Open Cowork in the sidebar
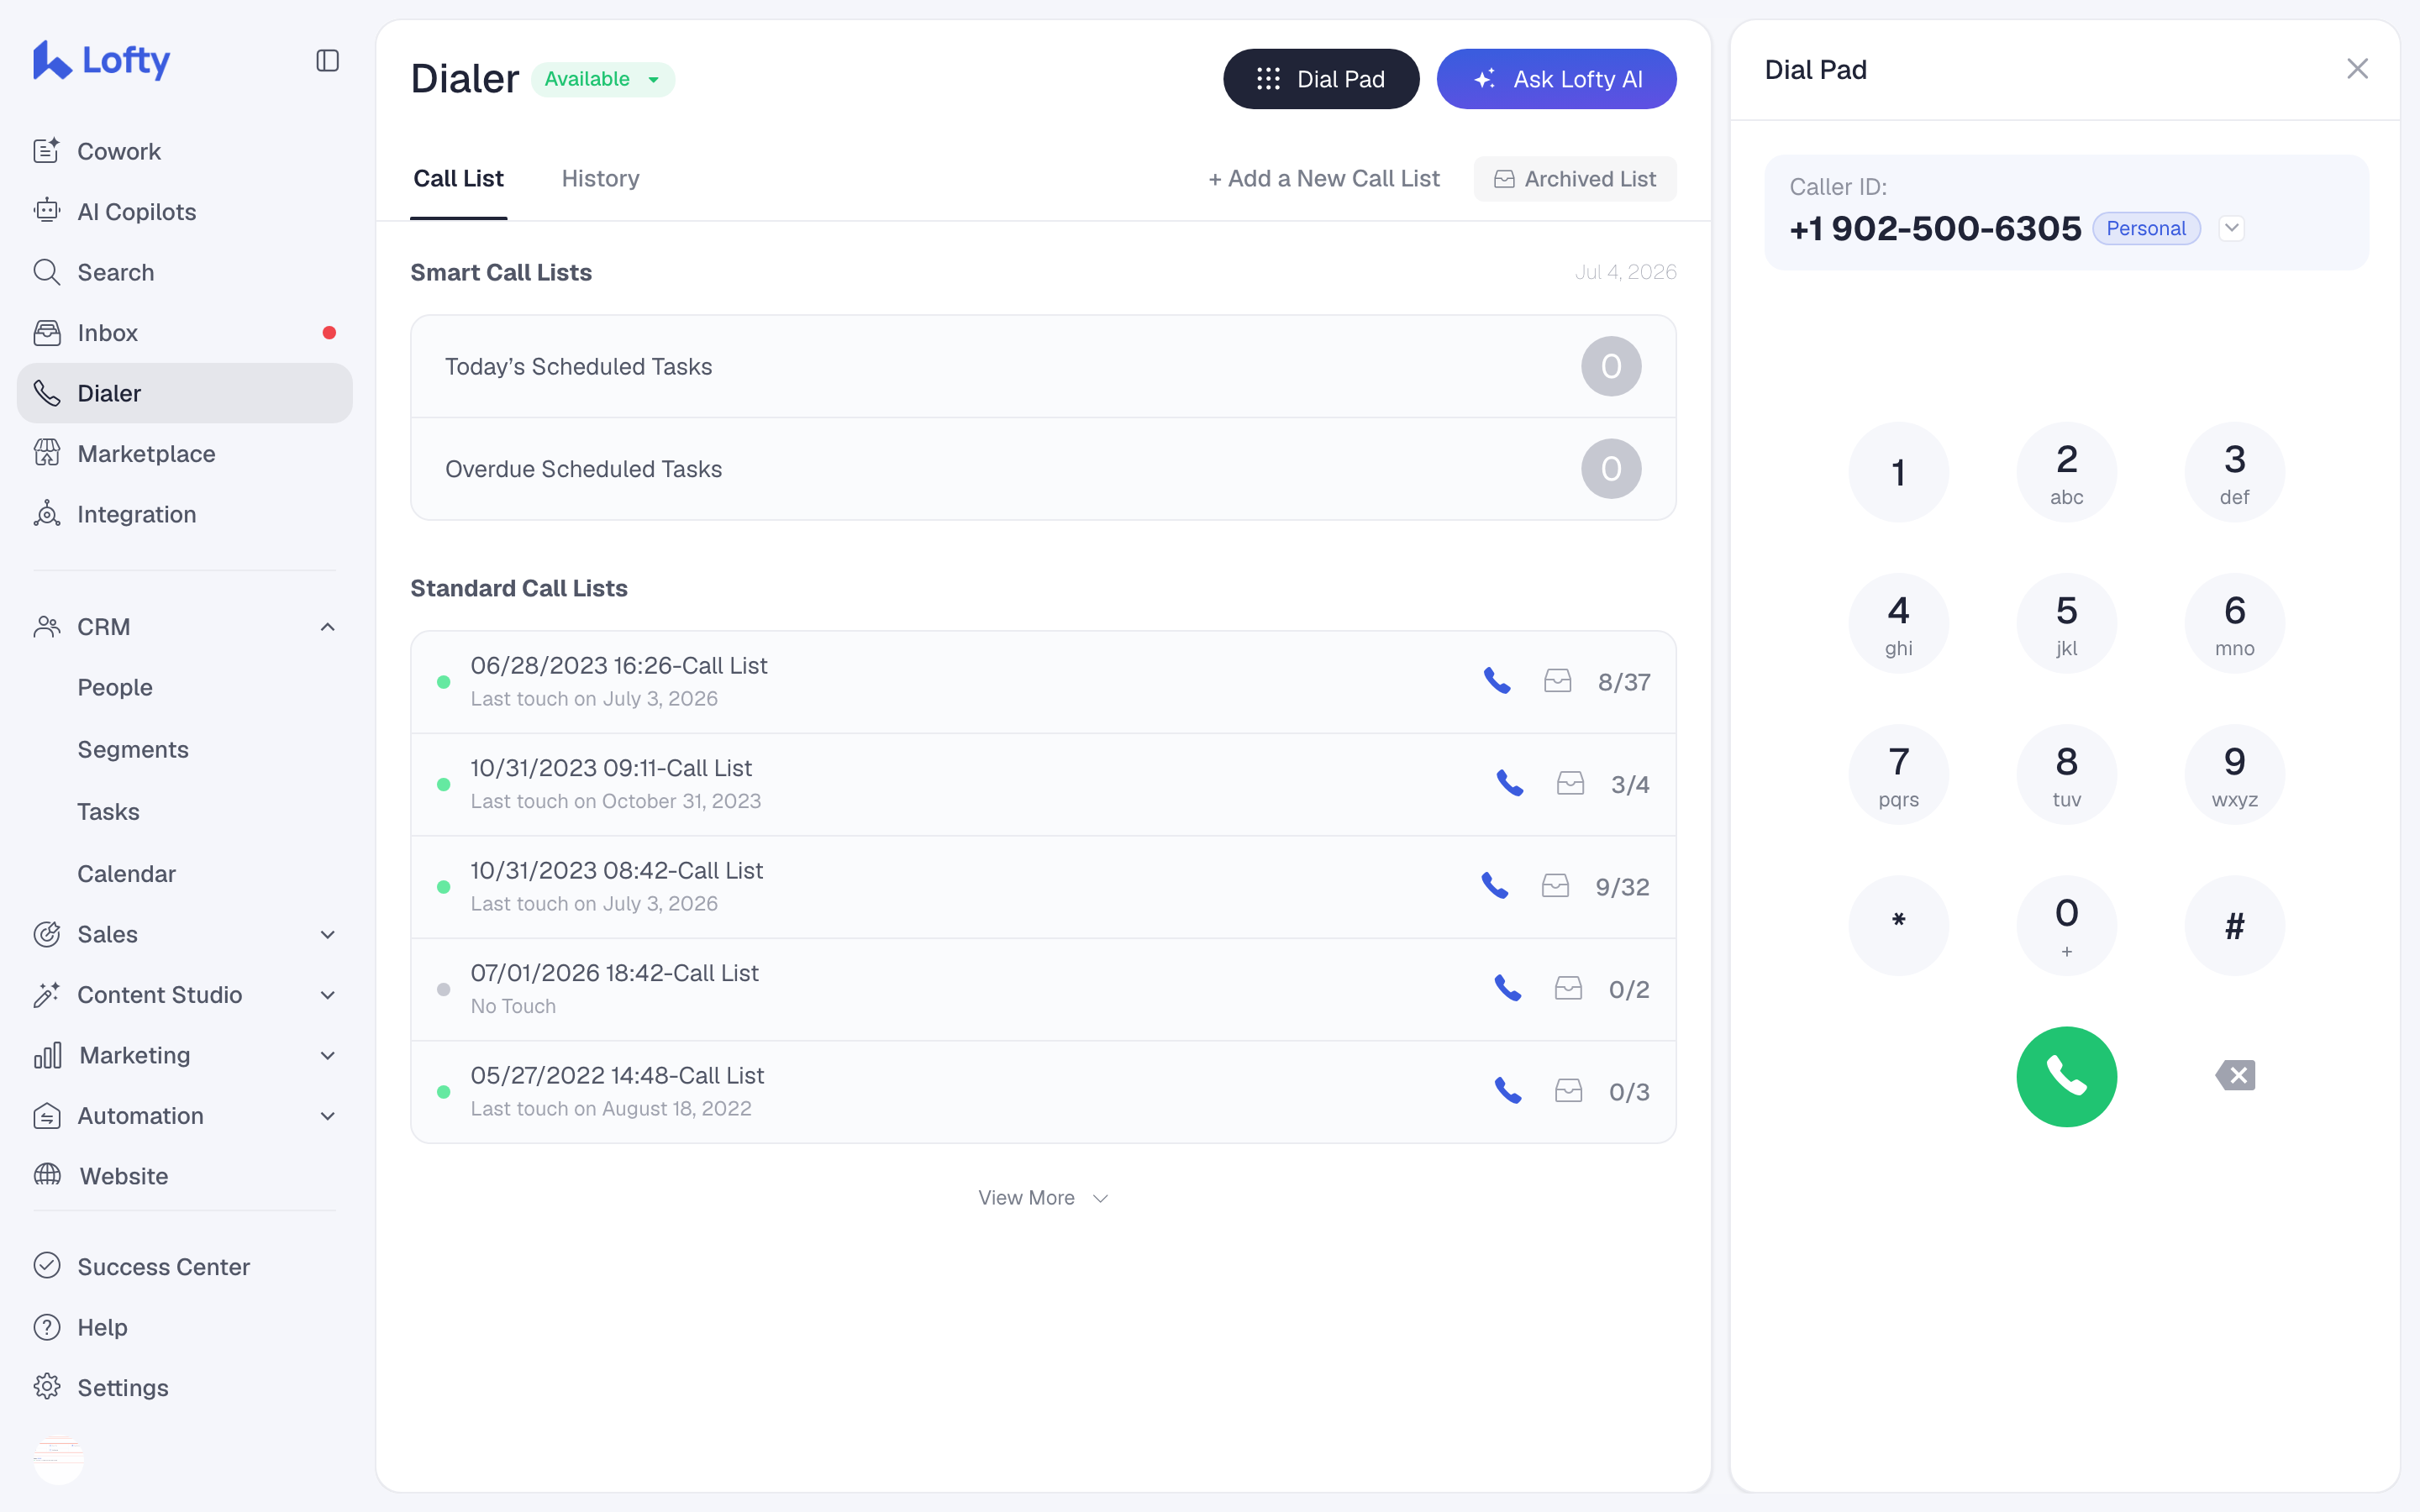Viewport: 2420px width, 1512px height. (185, 151)
